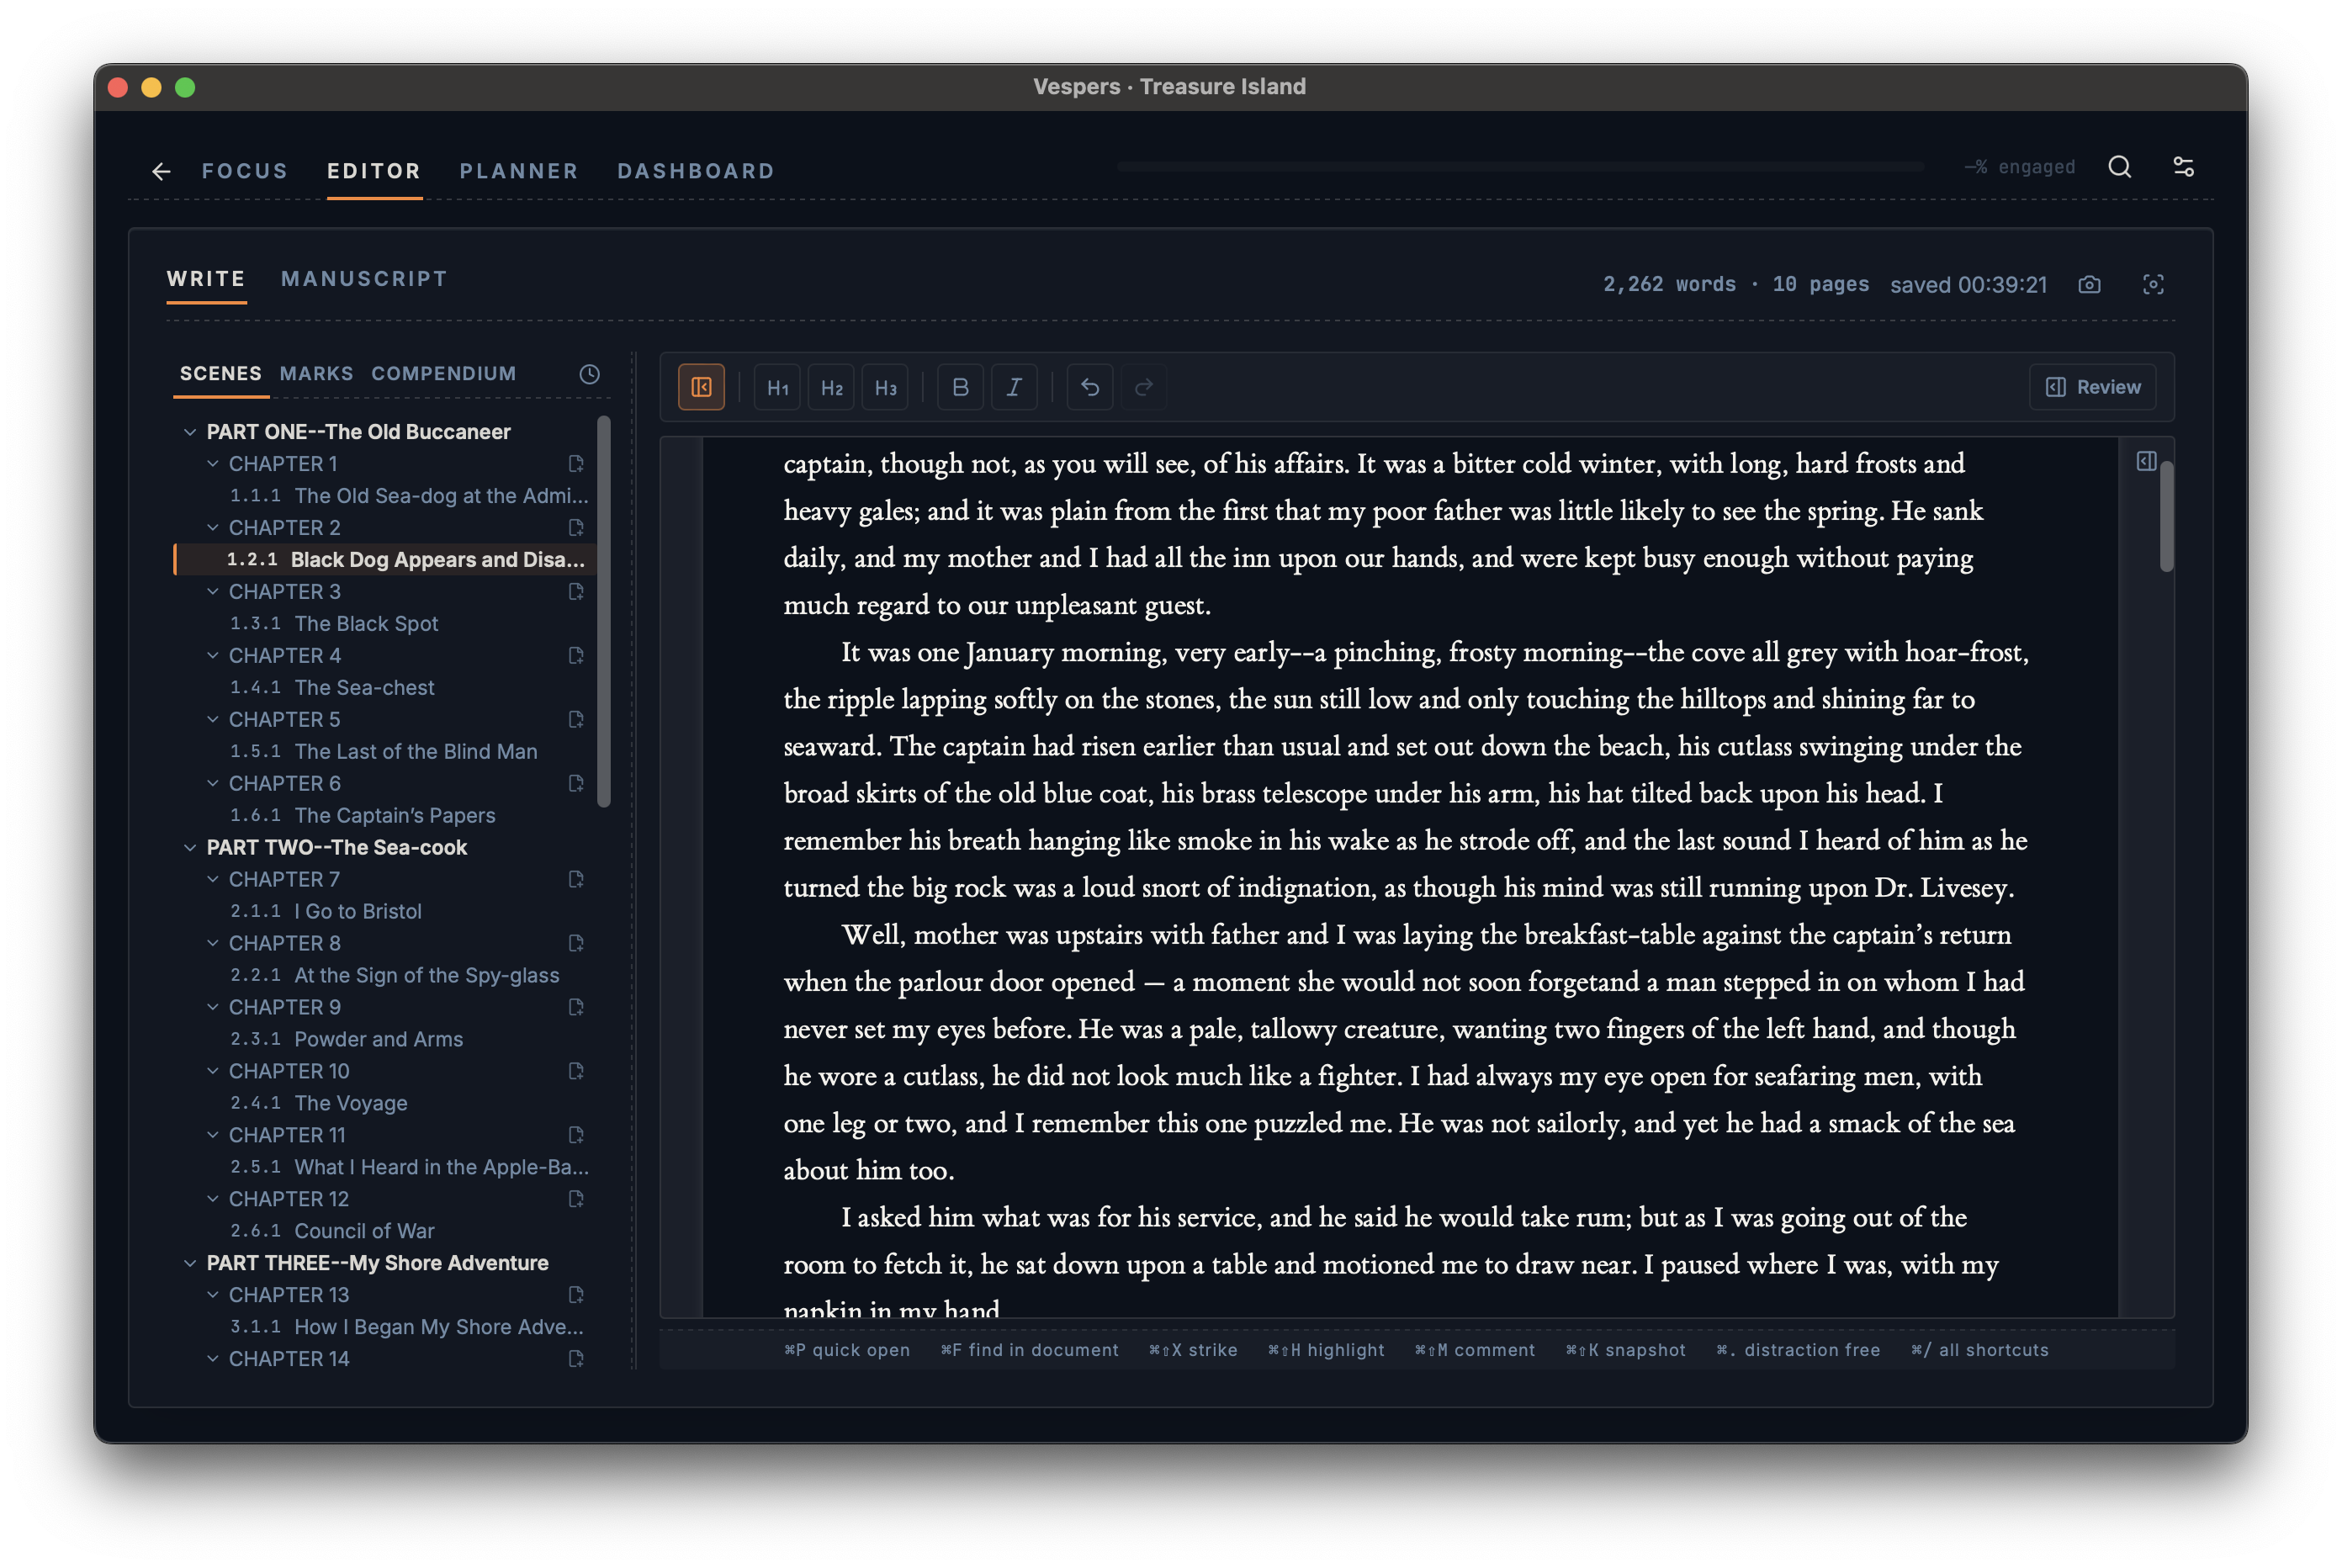
Task: Click the scenes list scrollbar
Action: tap(604, 612)
